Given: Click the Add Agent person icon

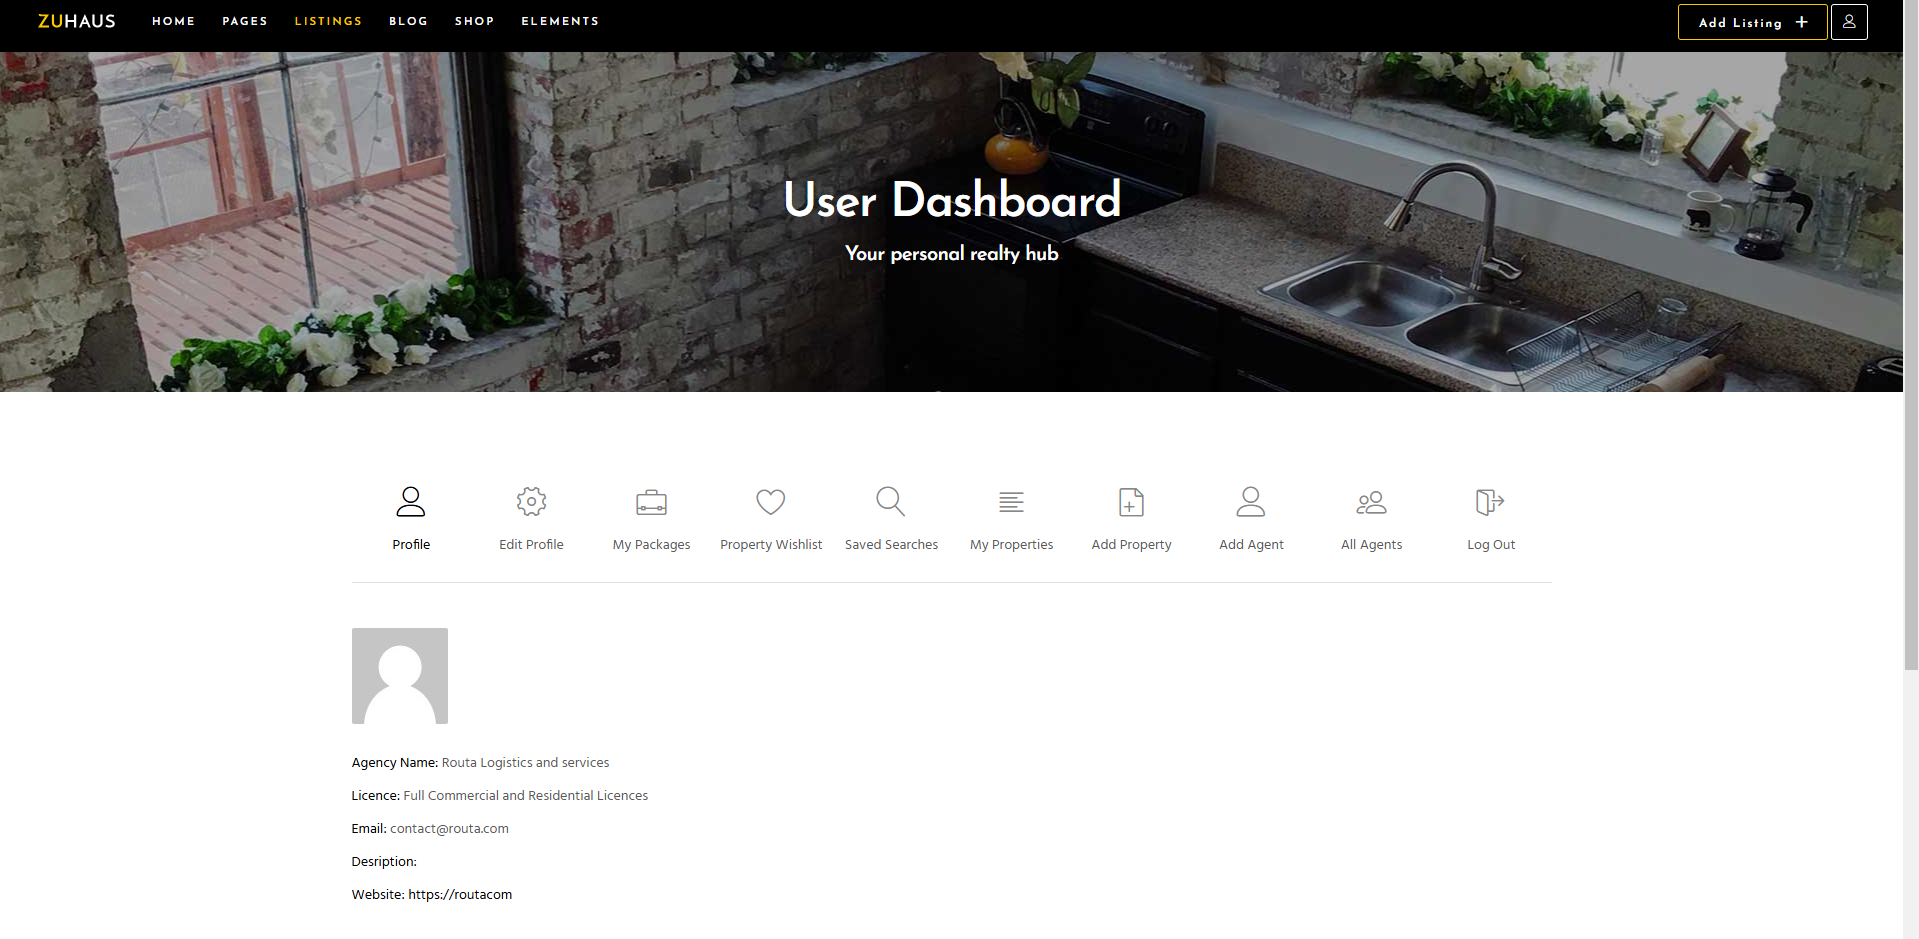Looking at the screenshot, I should click(x=1251, y=501).
